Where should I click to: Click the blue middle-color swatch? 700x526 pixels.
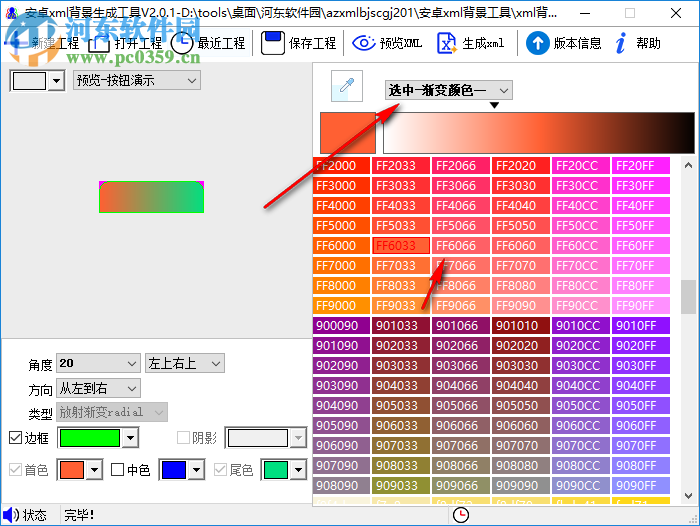[x=174, y=470]
